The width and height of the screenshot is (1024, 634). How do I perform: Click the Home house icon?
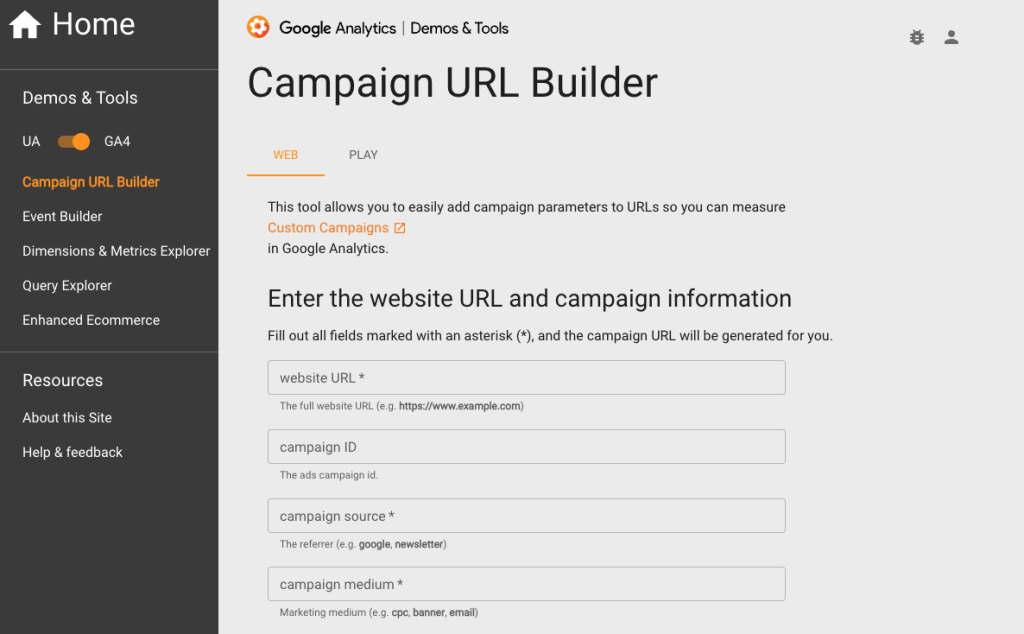point(25,25)
